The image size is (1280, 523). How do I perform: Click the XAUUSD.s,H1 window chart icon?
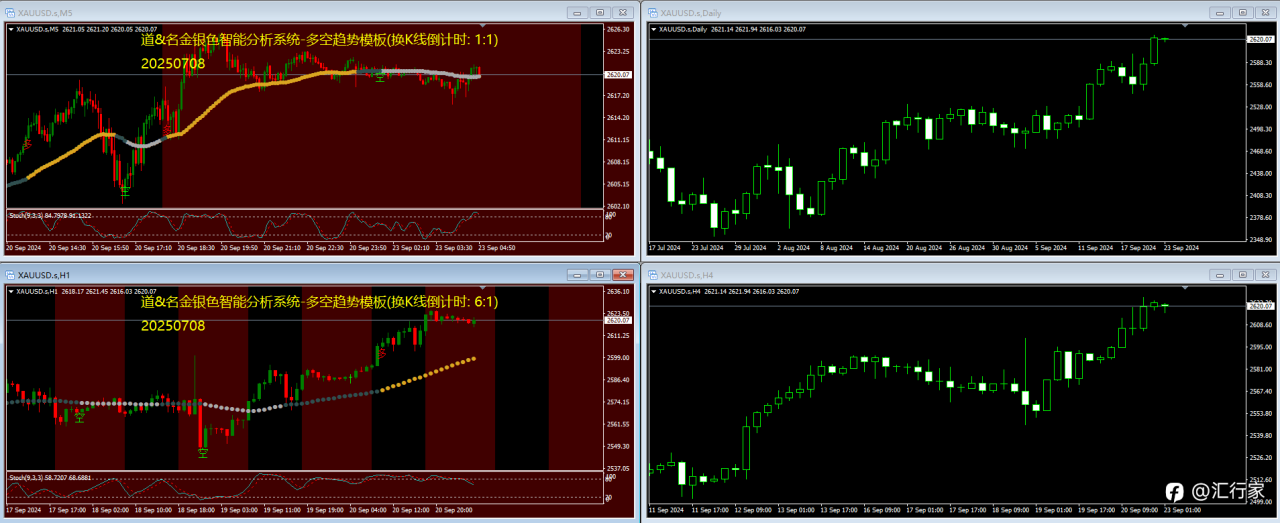[x=10, y=274]
